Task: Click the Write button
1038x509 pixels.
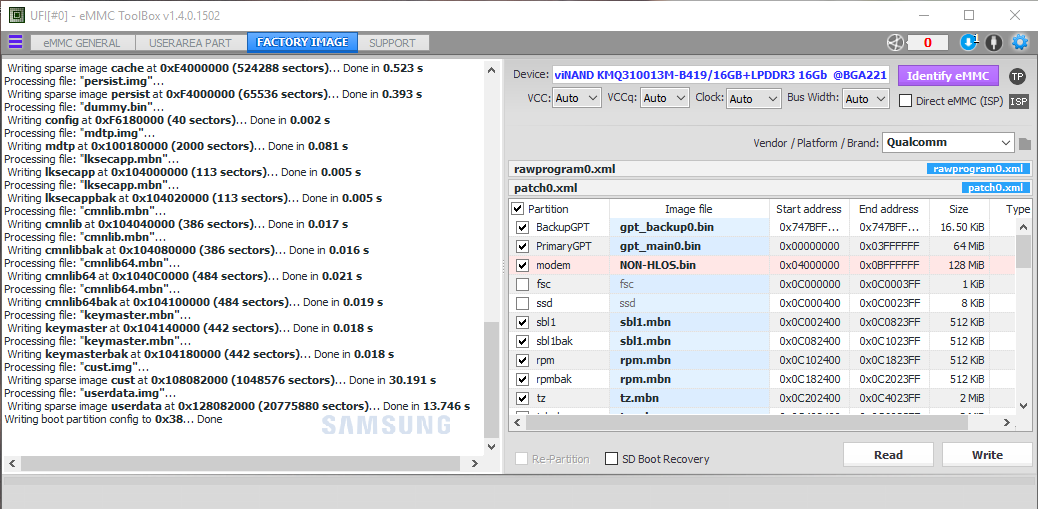Action: click(987, 455)
